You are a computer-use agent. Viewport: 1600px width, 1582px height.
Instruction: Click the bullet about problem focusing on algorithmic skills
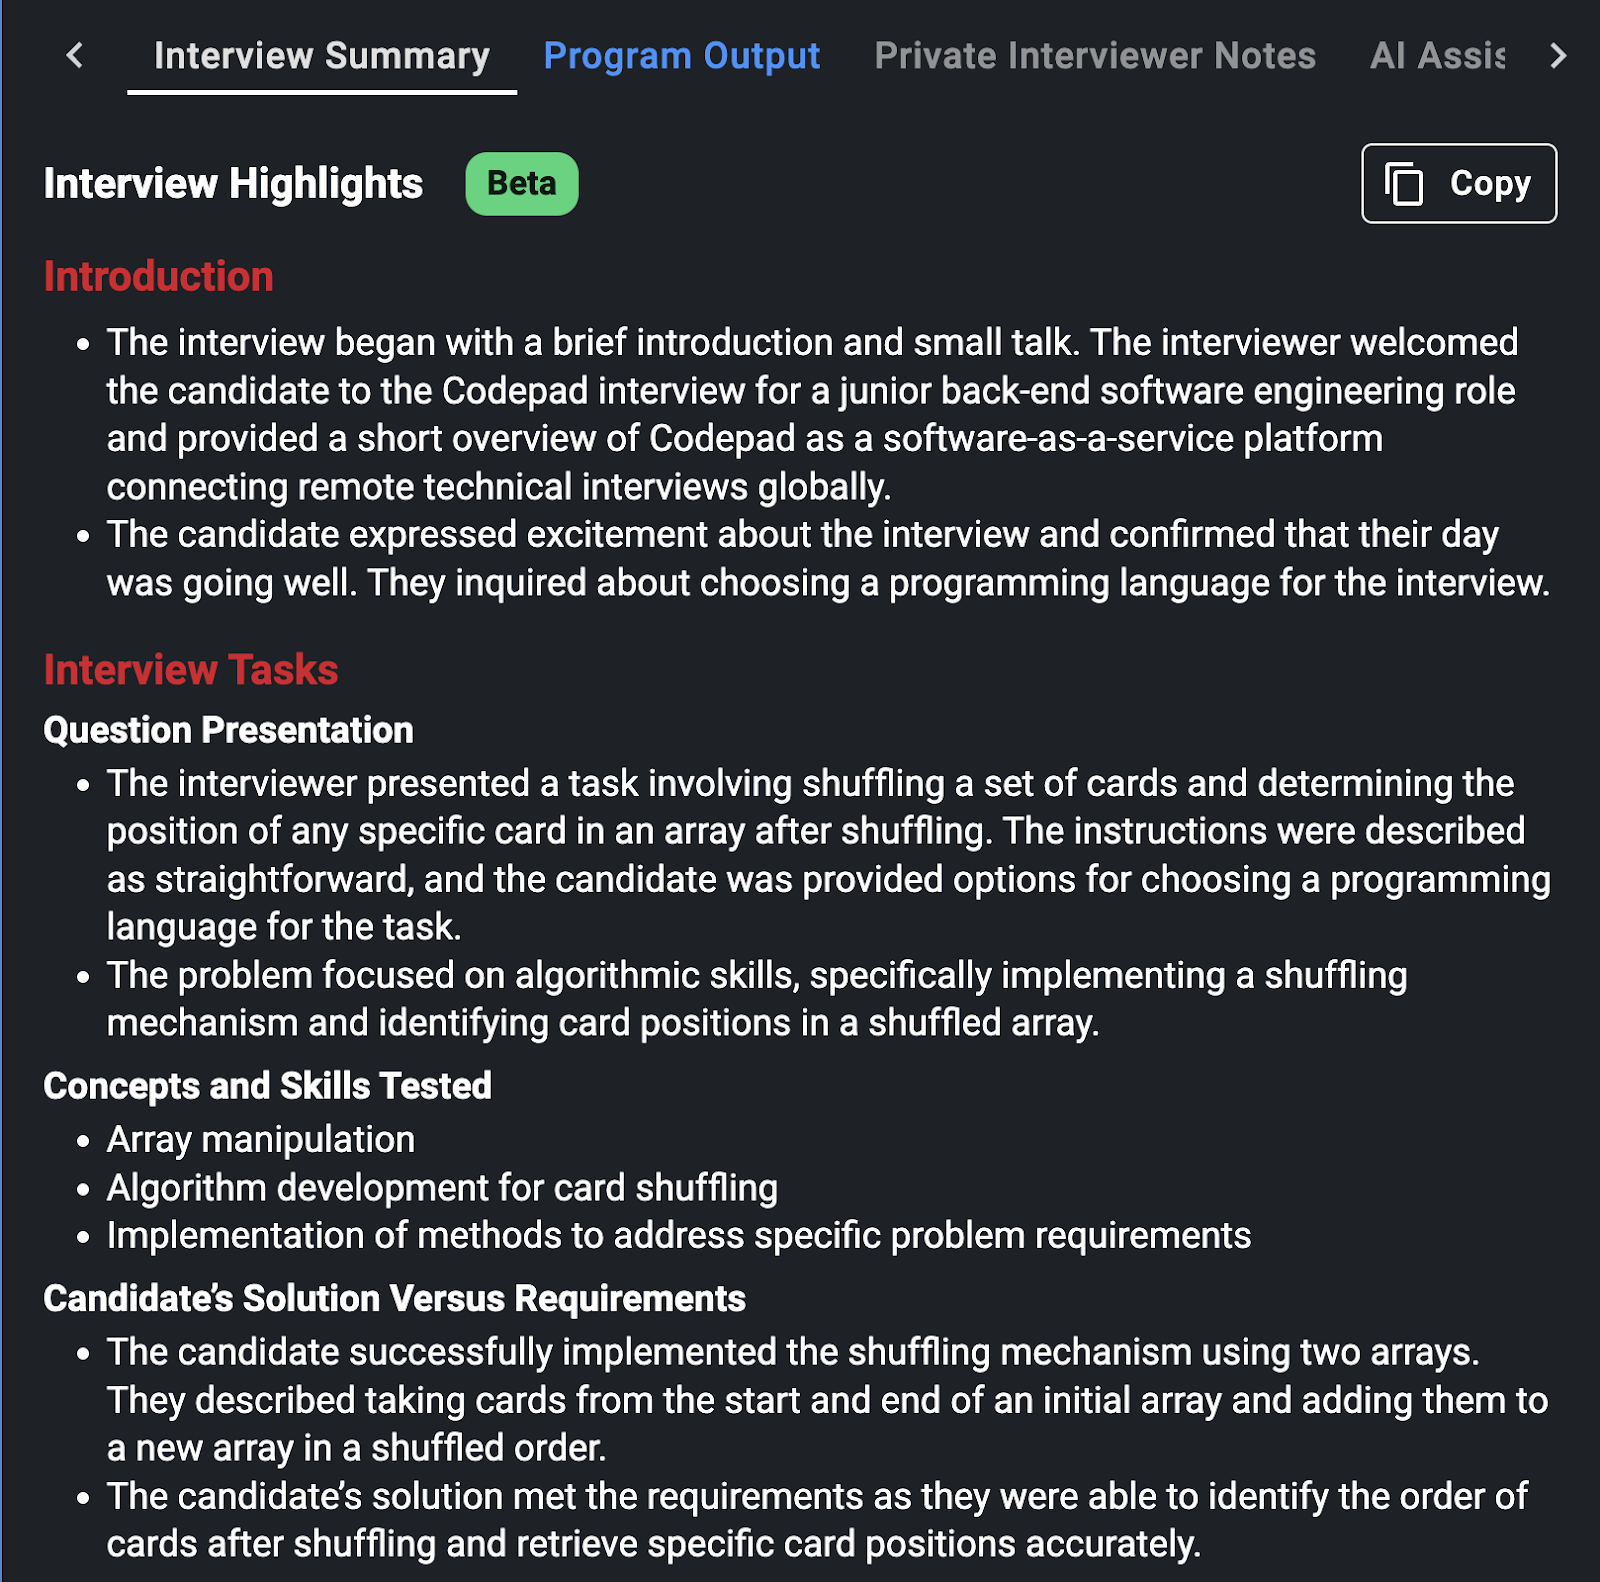pos(756,999)
